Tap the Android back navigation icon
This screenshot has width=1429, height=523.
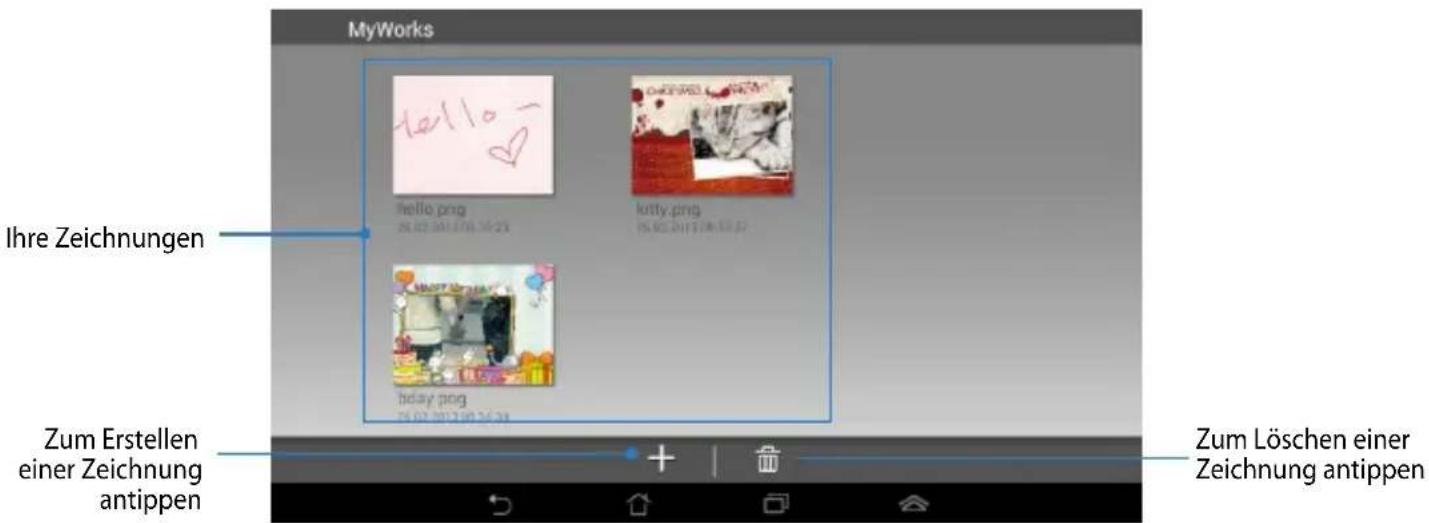(x=500, y=505)
